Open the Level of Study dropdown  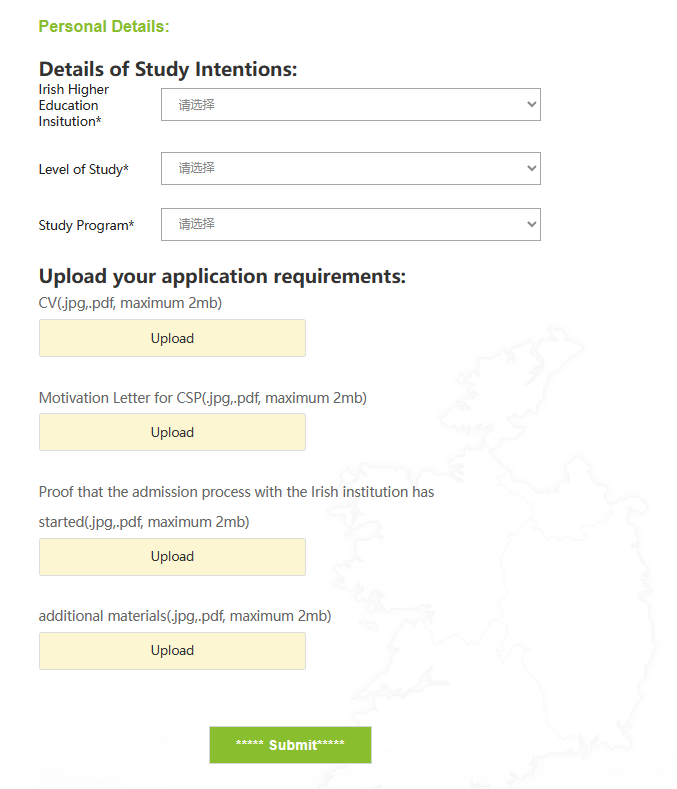point(350,168)
